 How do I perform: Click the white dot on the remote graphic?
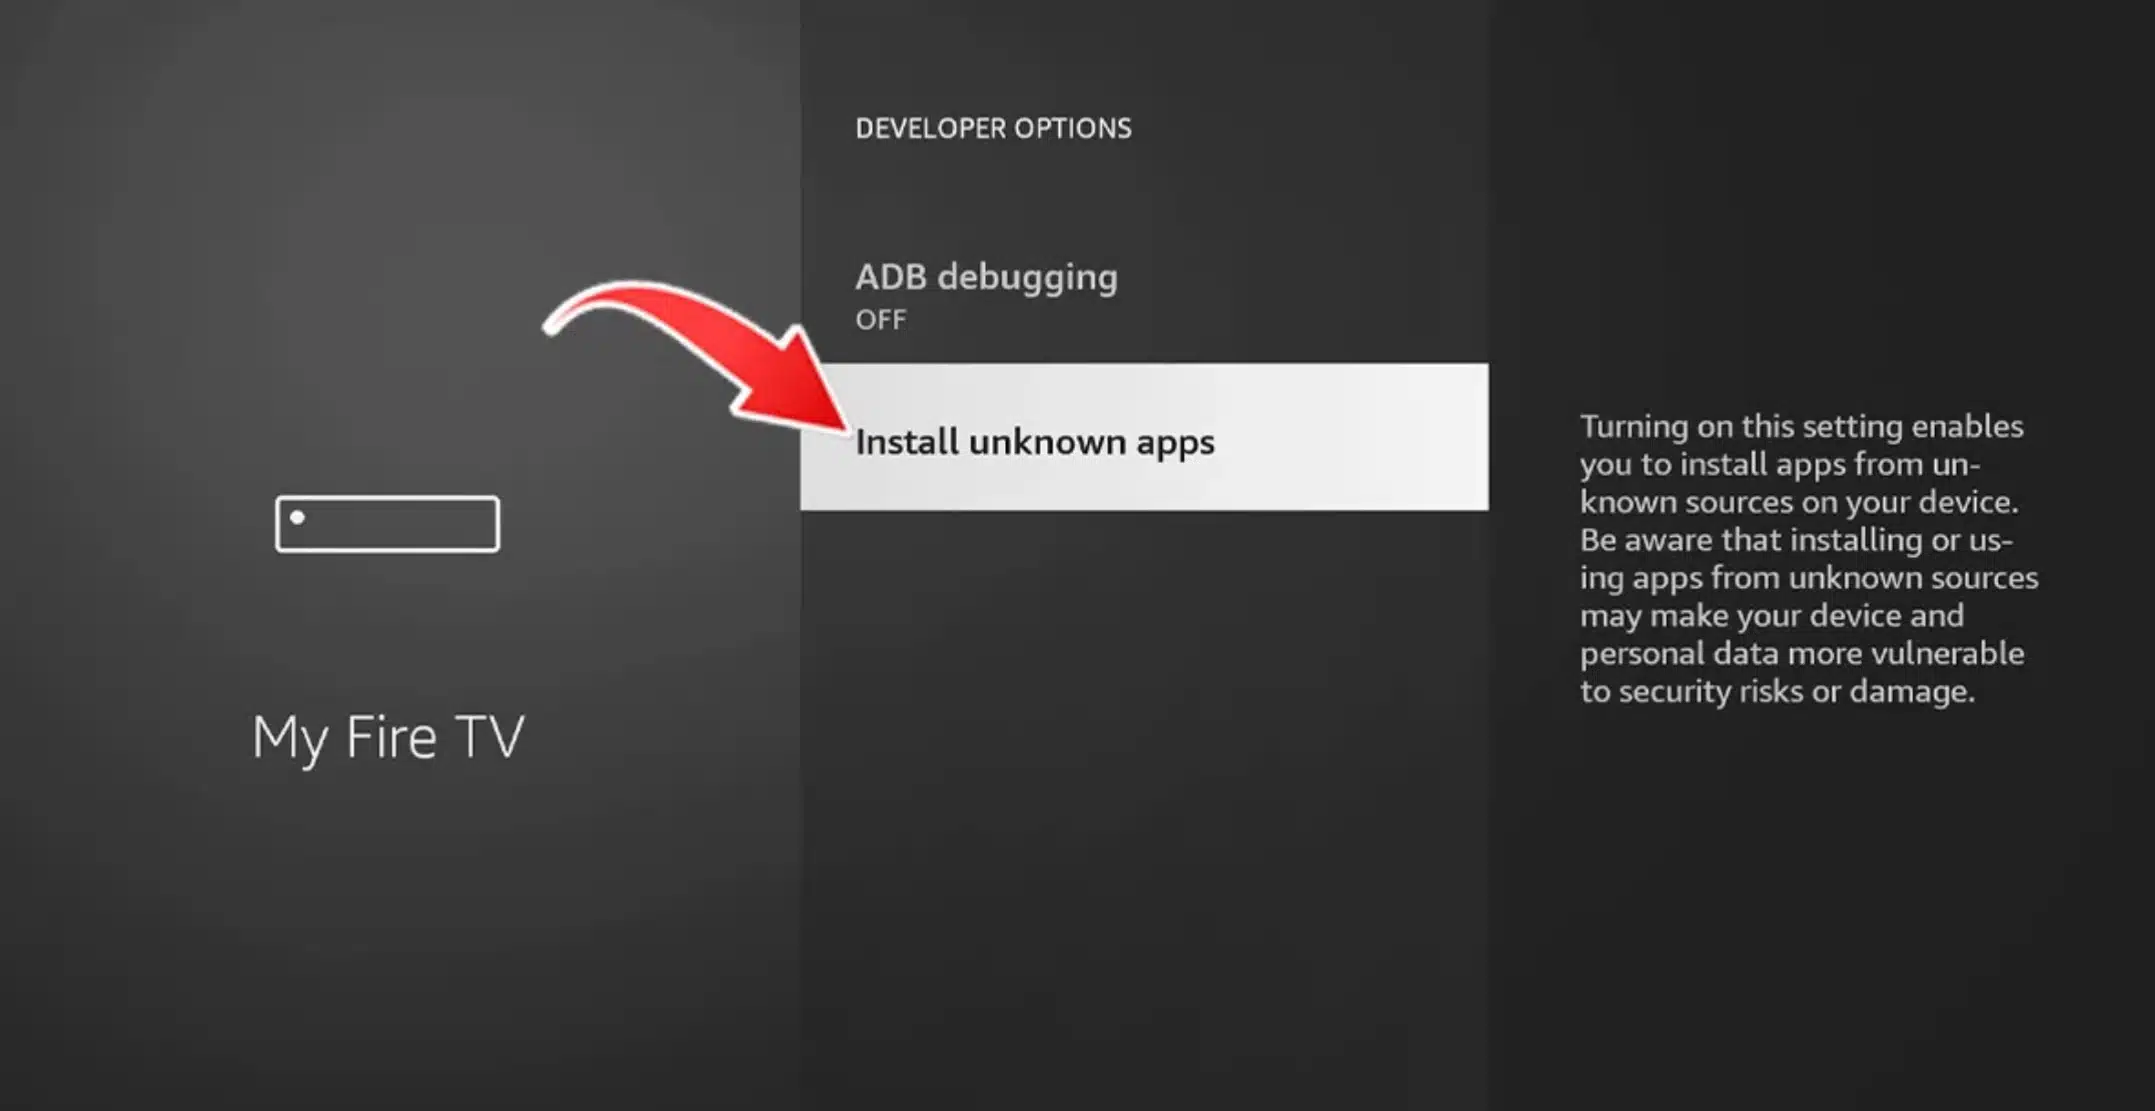[295, 516]
